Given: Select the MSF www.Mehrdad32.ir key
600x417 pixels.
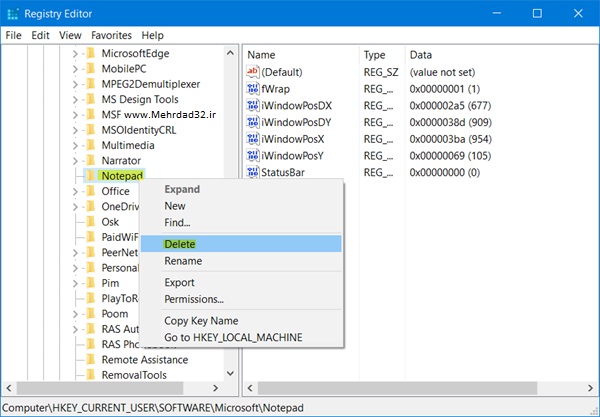Looking at the screenshot, I should tap(158, 114).
